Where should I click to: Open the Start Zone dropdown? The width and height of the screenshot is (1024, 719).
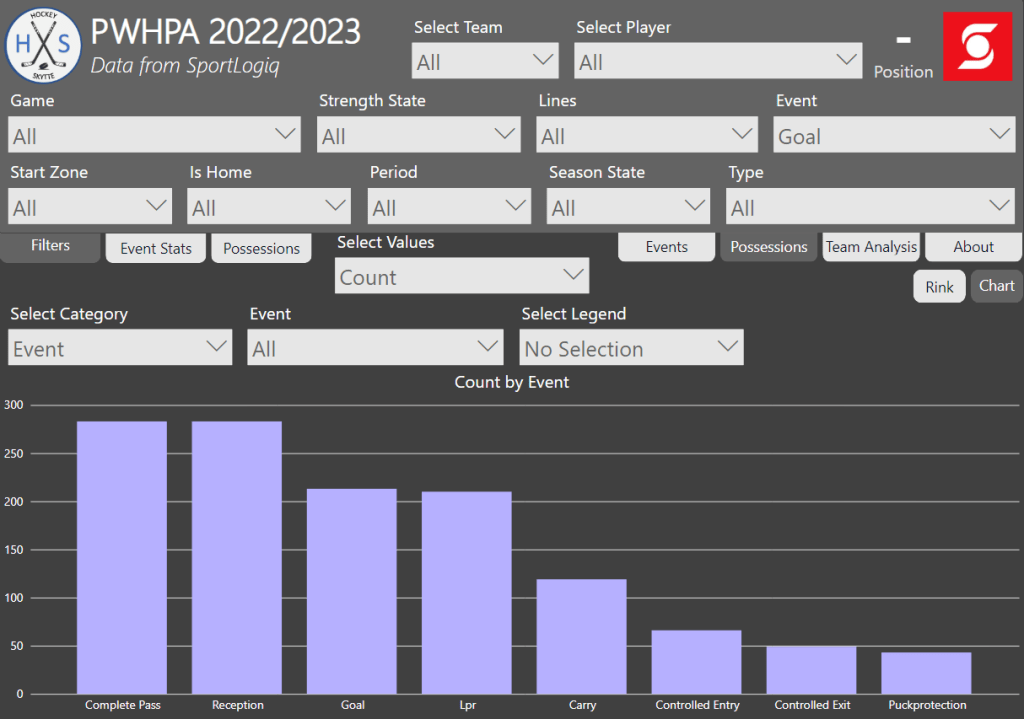(90, 207)
